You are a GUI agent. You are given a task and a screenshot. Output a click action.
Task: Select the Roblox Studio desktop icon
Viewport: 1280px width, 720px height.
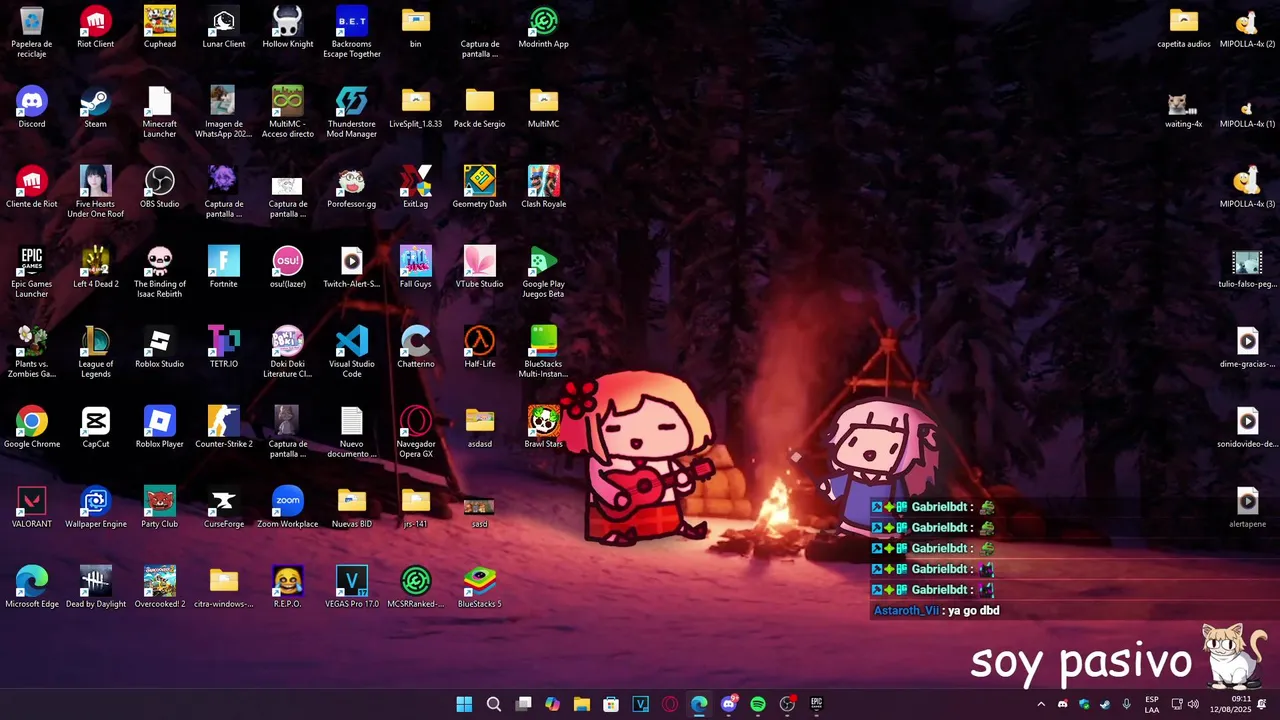(x=160, y=347)
